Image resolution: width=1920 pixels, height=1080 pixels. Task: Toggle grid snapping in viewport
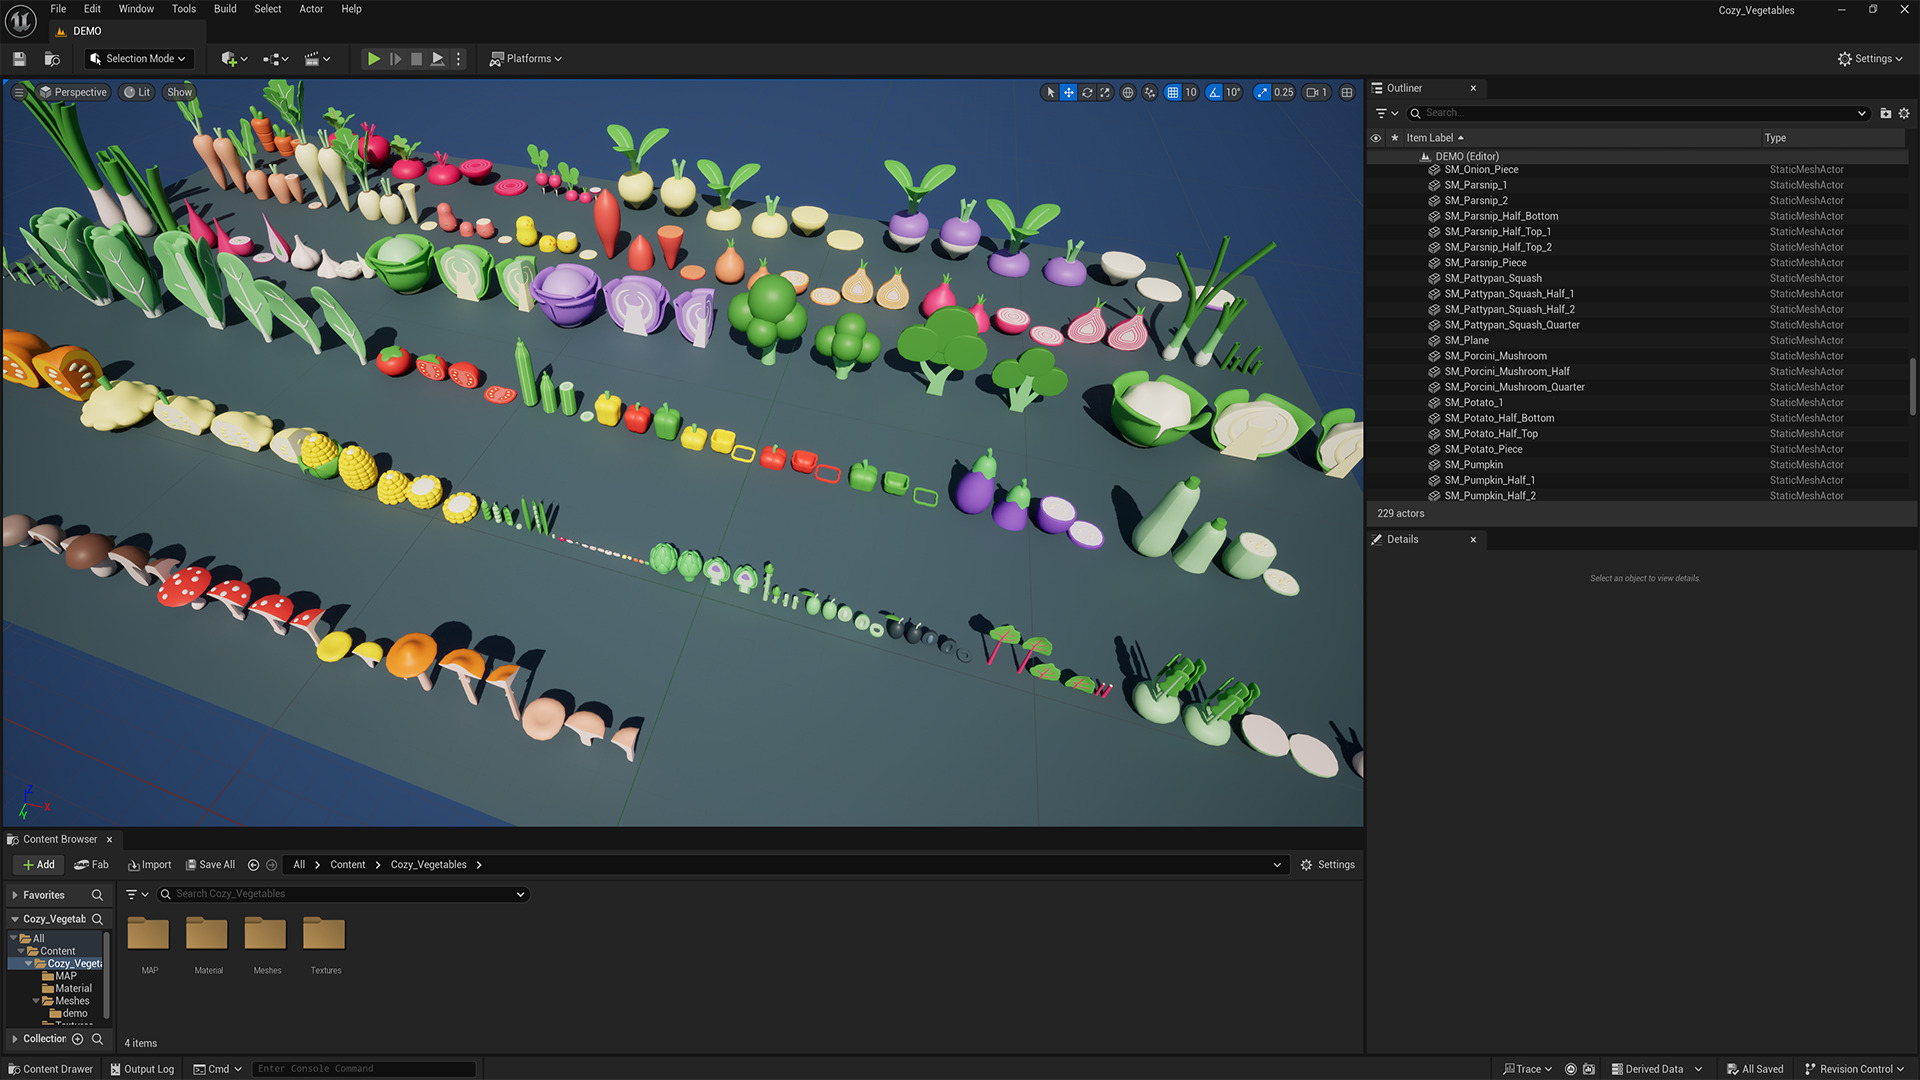(x=1173, y=92)
